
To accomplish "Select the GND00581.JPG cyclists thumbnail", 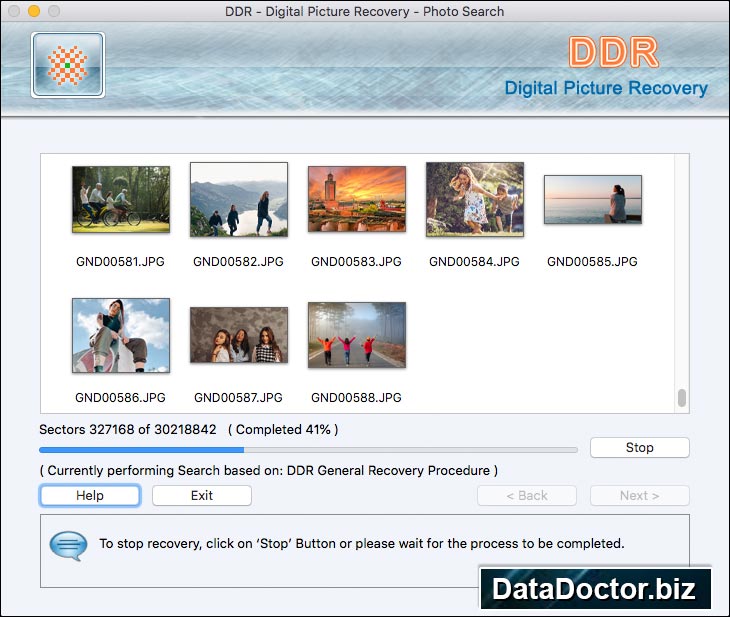I will click(x=121, y=200).
